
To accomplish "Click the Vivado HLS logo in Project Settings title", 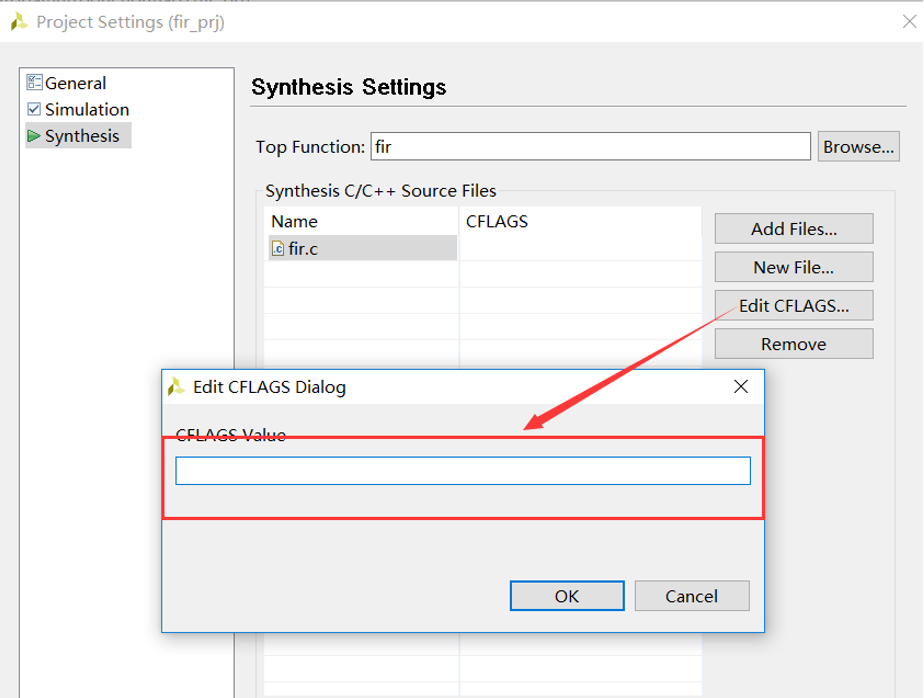I will (19, 22).
